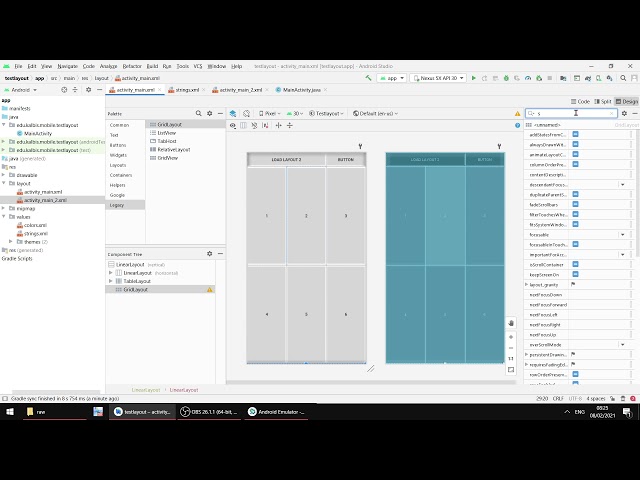Open the Pixel device preview dropdown
The height and width of the screenshot is (480, 640).
click(270, 113)
